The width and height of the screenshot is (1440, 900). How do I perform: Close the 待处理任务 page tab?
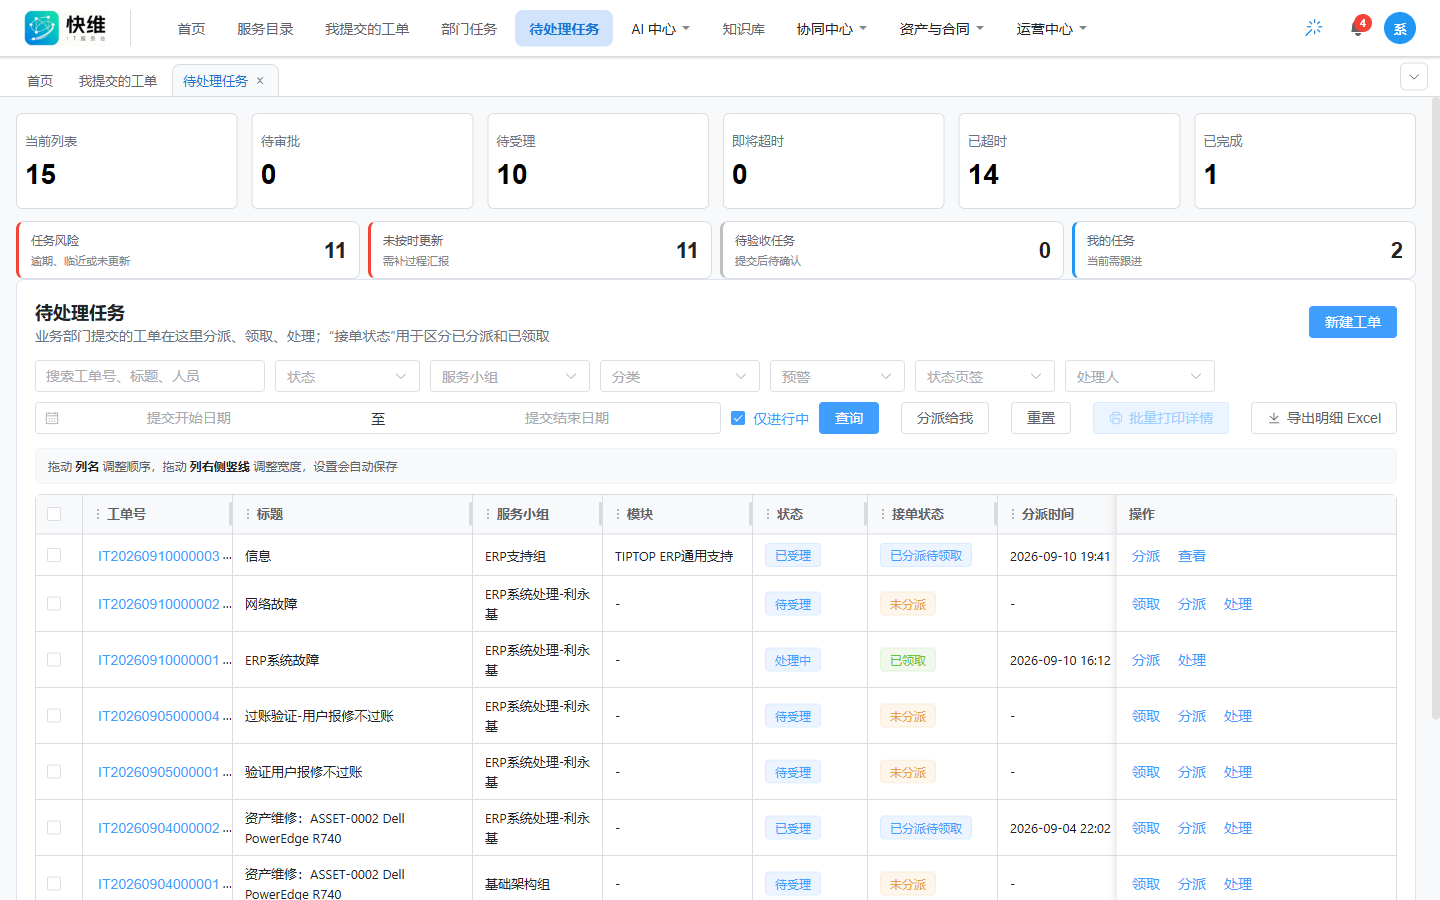pyautogui.click(x=260, y=81)
